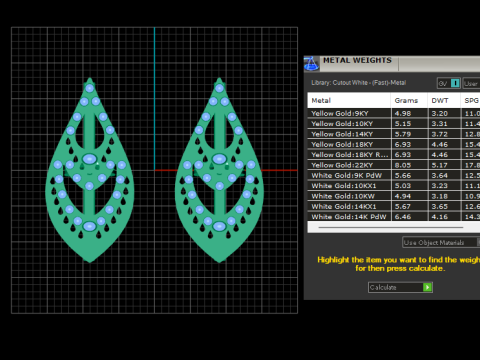
Task: Click the SPG column header
Action: [471, 100]
